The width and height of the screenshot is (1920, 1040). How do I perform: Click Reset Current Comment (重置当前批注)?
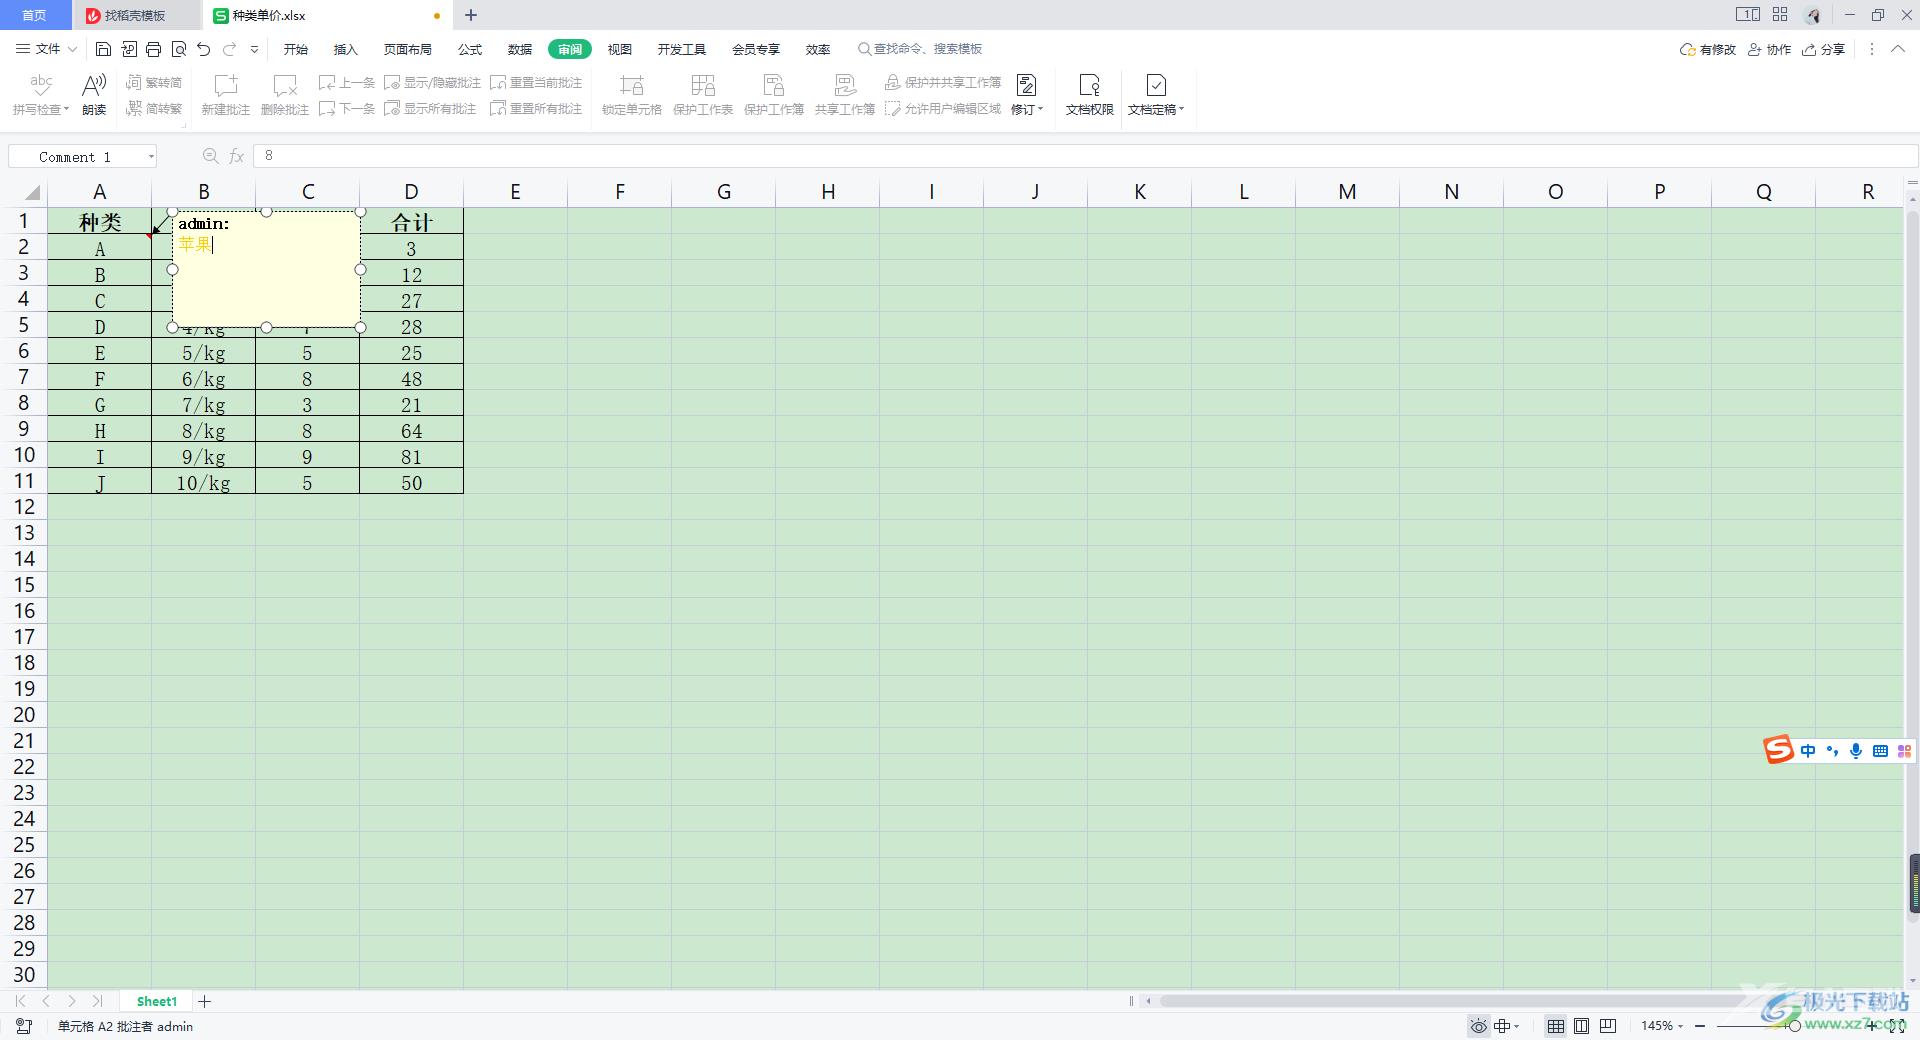536,83
